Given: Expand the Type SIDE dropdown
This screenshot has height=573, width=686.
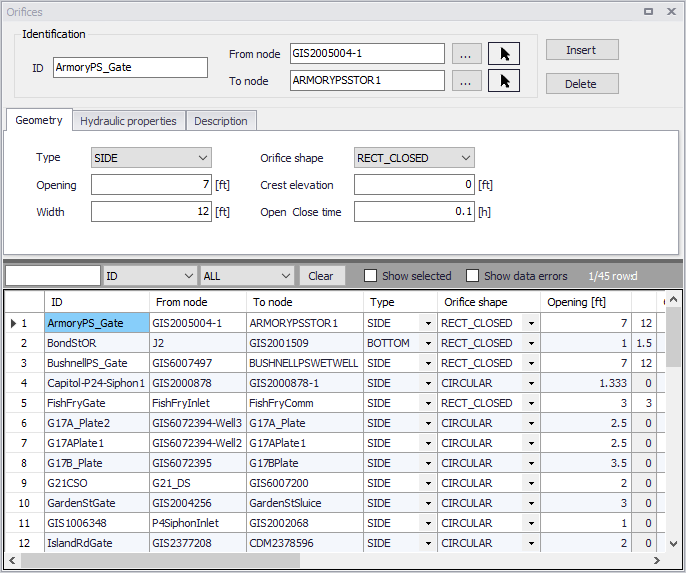Looking at the screenshot, I should tap(151, 158).
